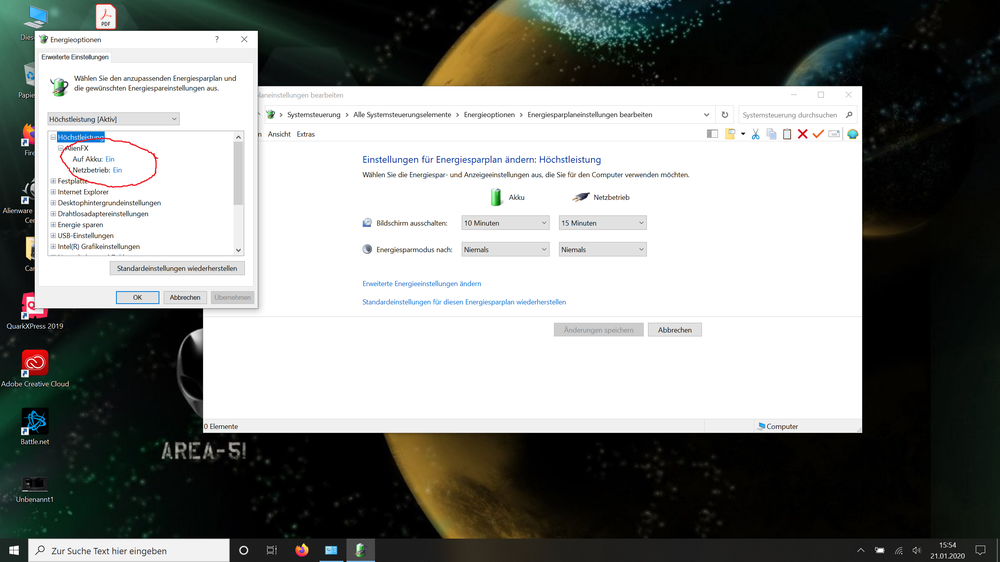Viewport: 1000px width, 562px height.
Task: Open Akku Bildschirm ausschalten 10 Minuten dropdown
Action: pyautogui.click(x=505, y=223)
